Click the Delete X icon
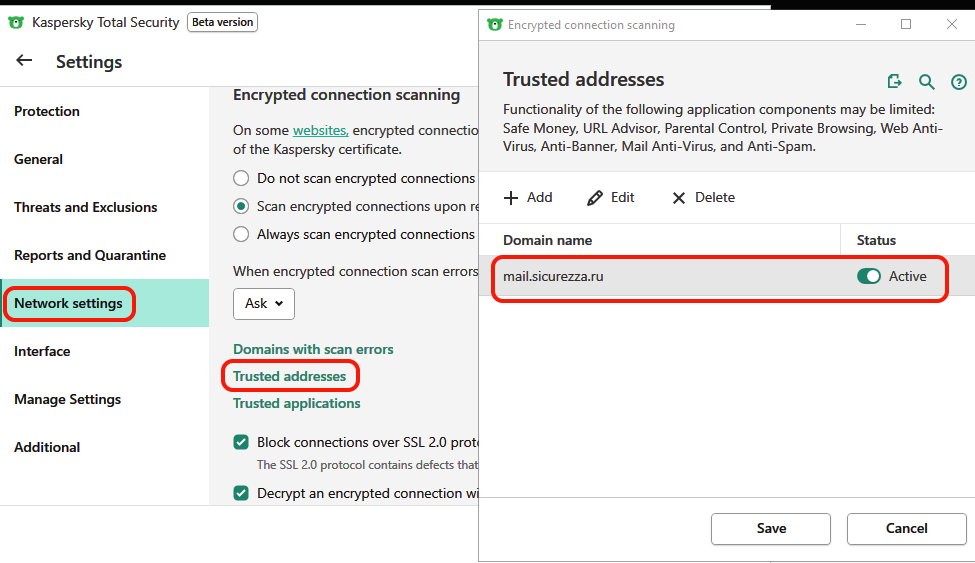This screenshot has height=563, width=975. 679,198
